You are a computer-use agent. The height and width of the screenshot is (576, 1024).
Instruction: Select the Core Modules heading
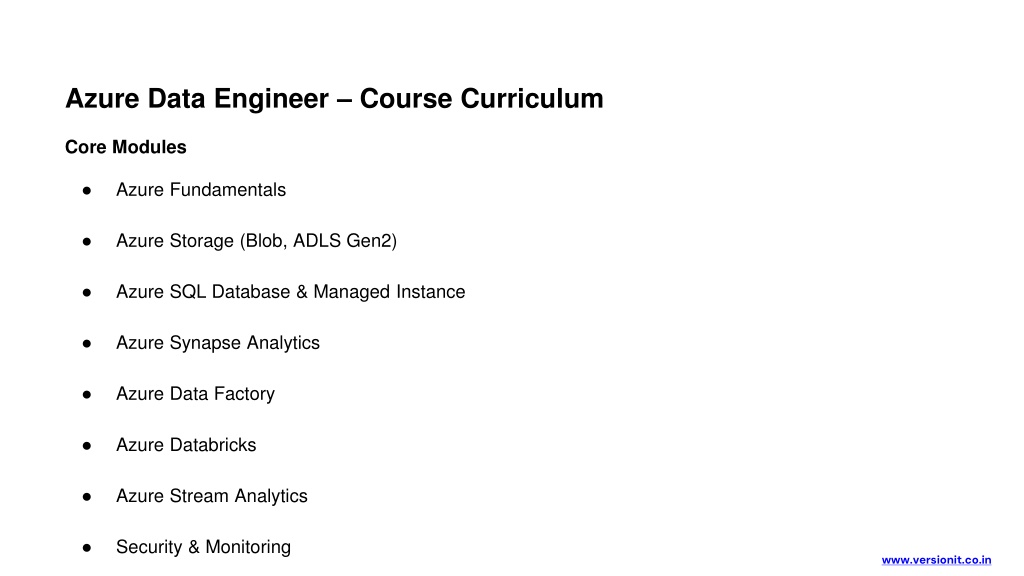point(125,147)
